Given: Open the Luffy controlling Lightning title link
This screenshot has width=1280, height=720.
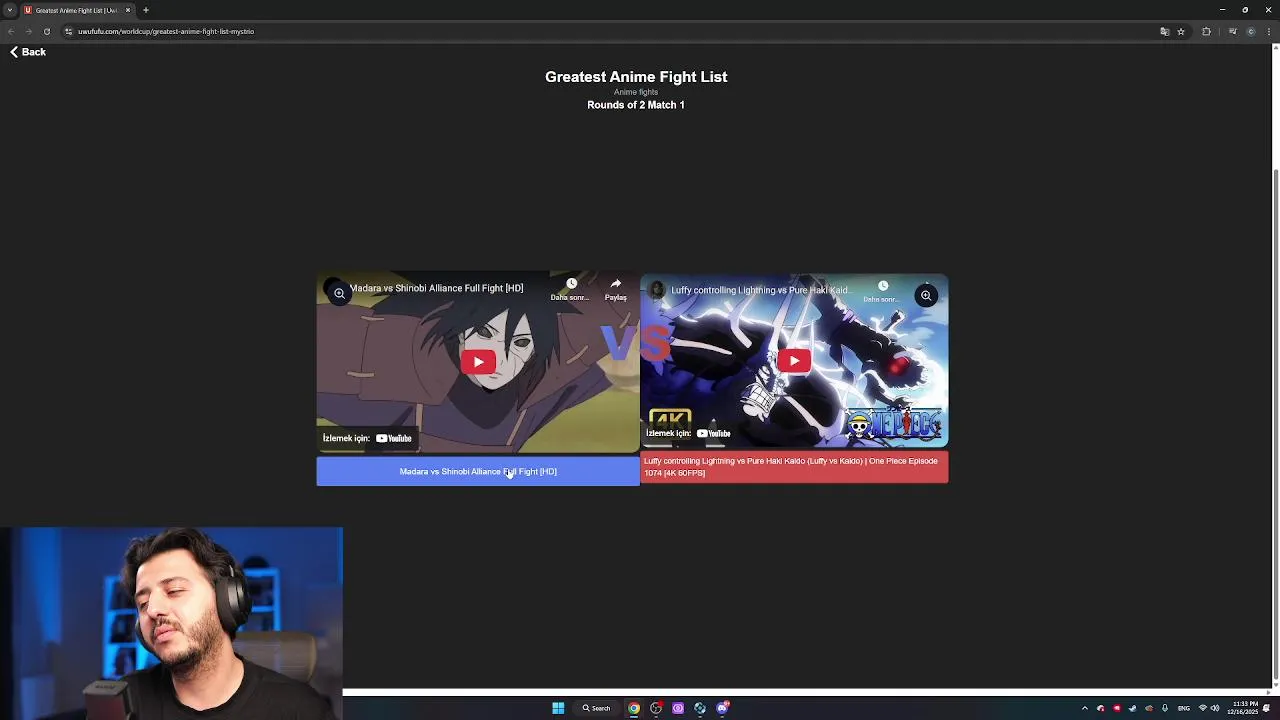Looking at the screenshot, I should 761,290.
